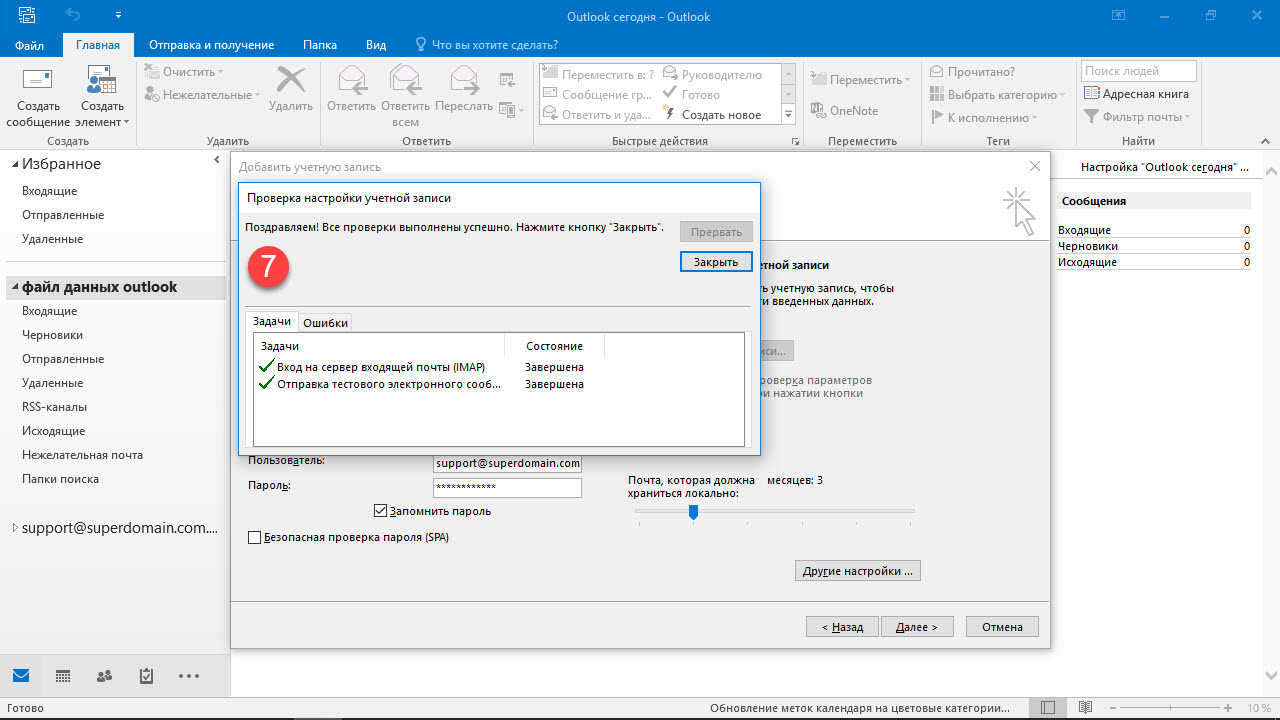Image resolution: width=1280 pixels, height=720 pixels.
Task: Click the Пароль input field
Action: point(507,488)
